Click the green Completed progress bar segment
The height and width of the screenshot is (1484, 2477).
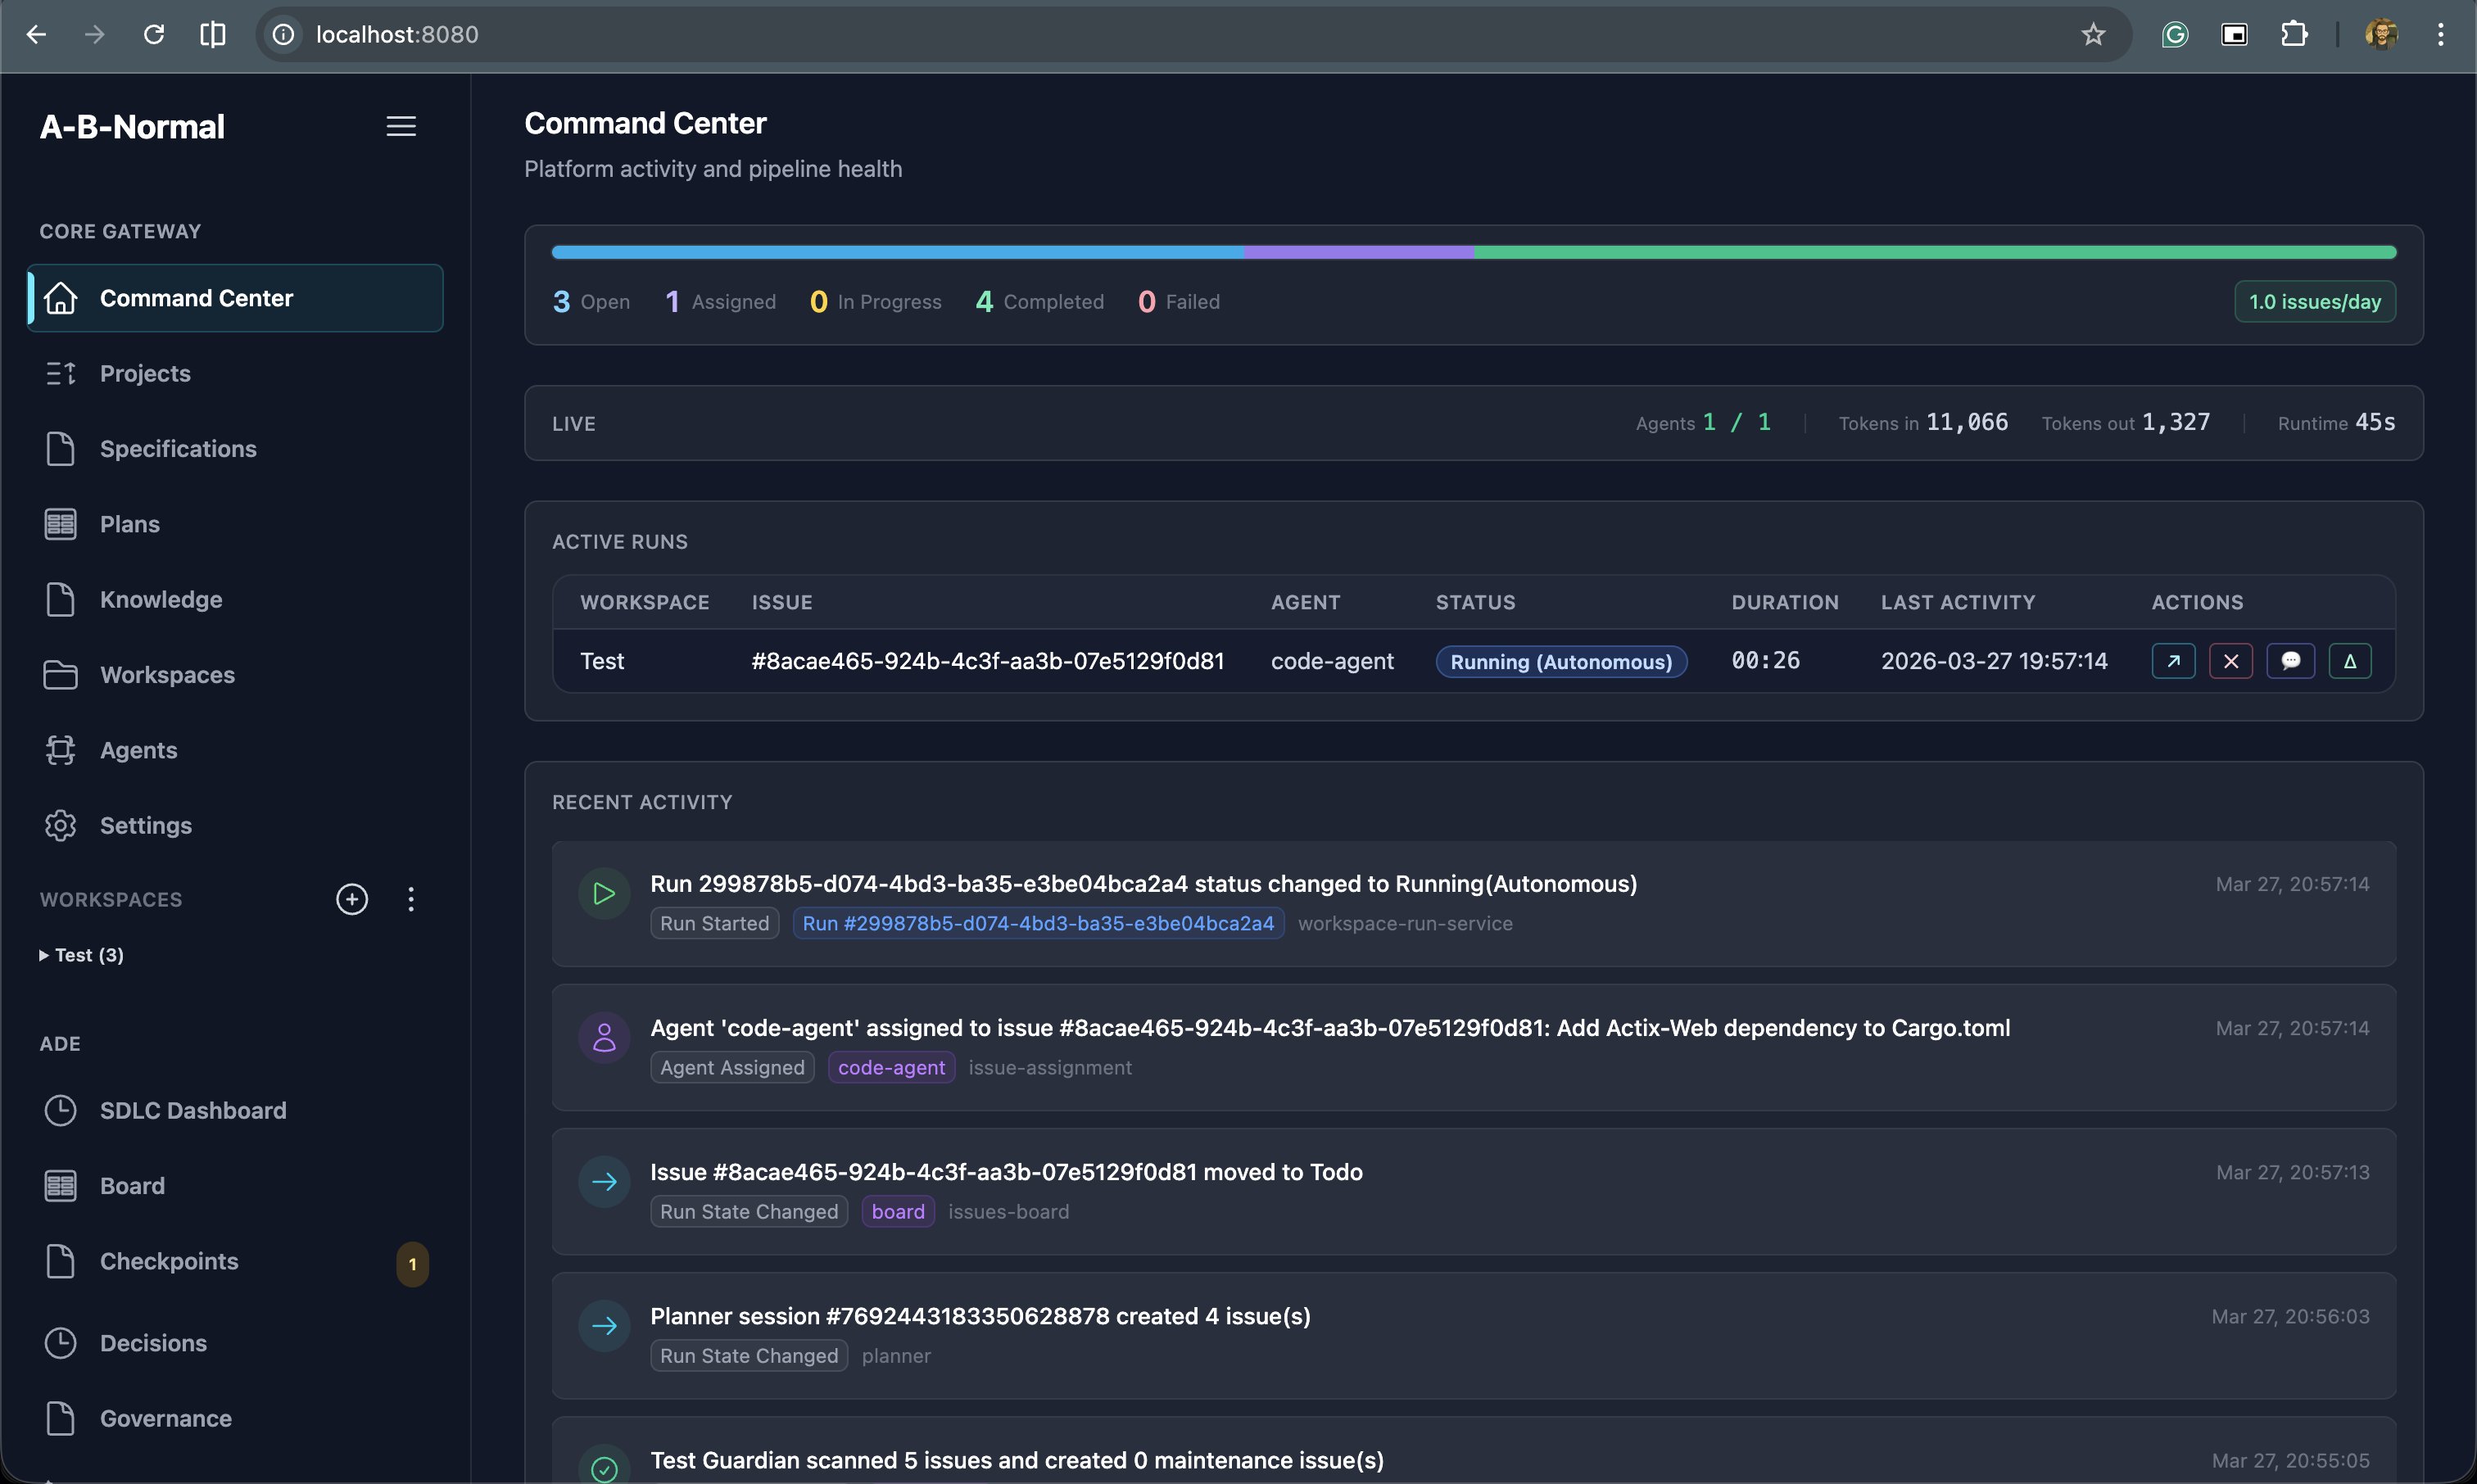coord(1934,253)
